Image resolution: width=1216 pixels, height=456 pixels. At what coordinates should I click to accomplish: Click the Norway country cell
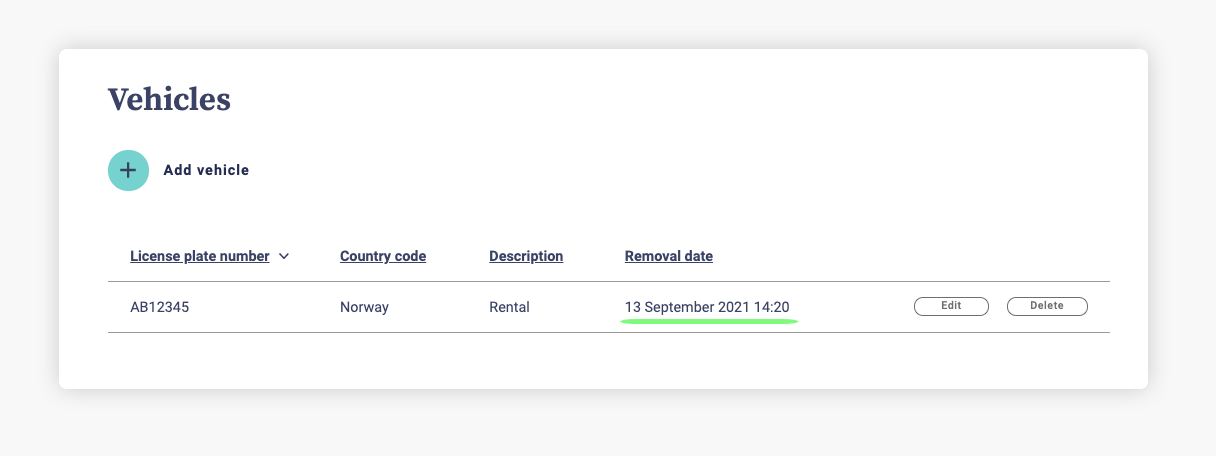[x=364, y=307]
